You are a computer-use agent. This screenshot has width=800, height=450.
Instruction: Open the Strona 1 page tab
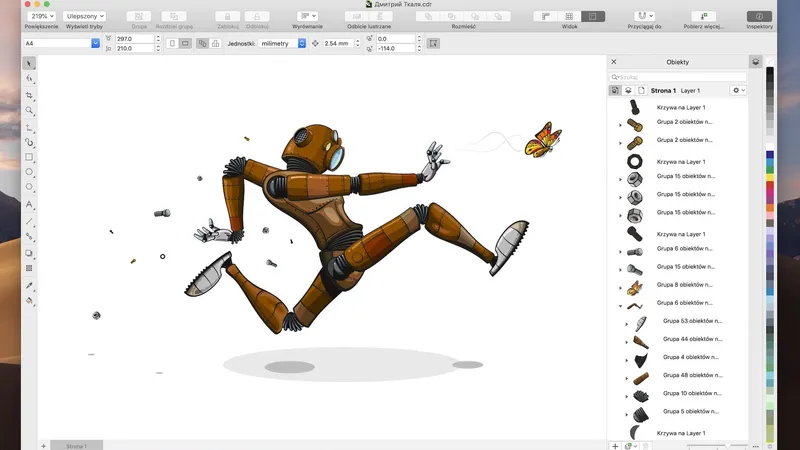[x=76, y=445]
